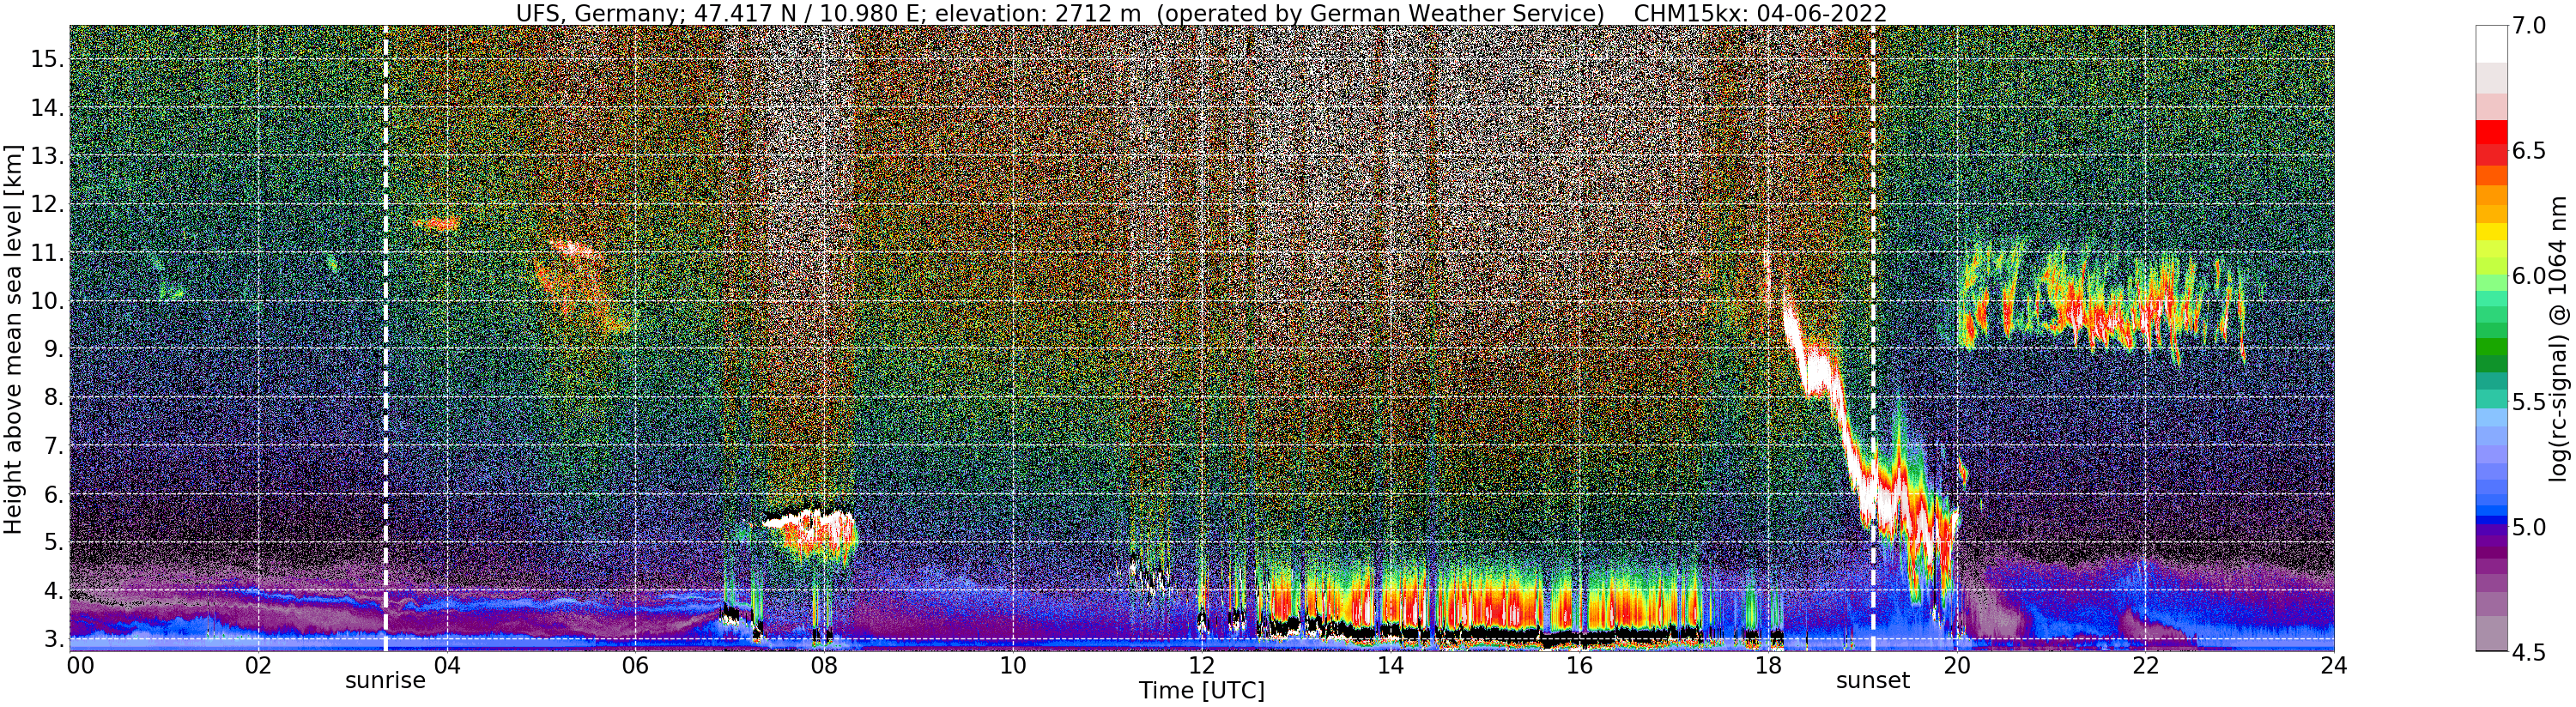Click the "Height above mean sea level [km]" label

13,338
